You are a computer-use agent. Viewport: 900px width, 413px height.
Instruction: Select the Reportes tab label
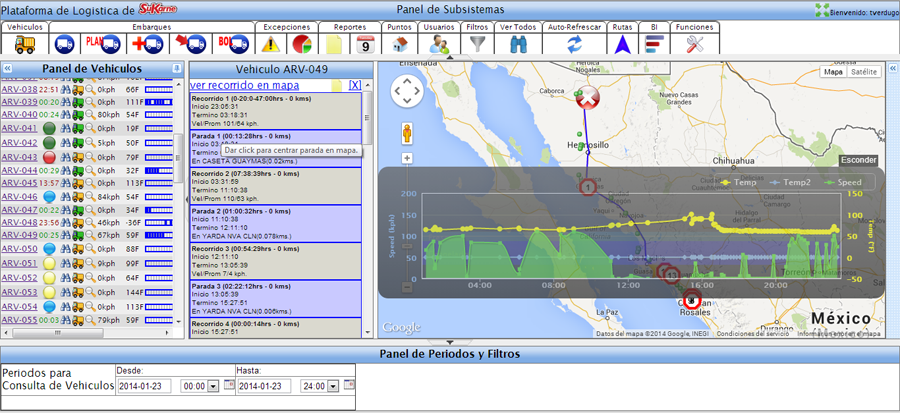pos(350,27)
